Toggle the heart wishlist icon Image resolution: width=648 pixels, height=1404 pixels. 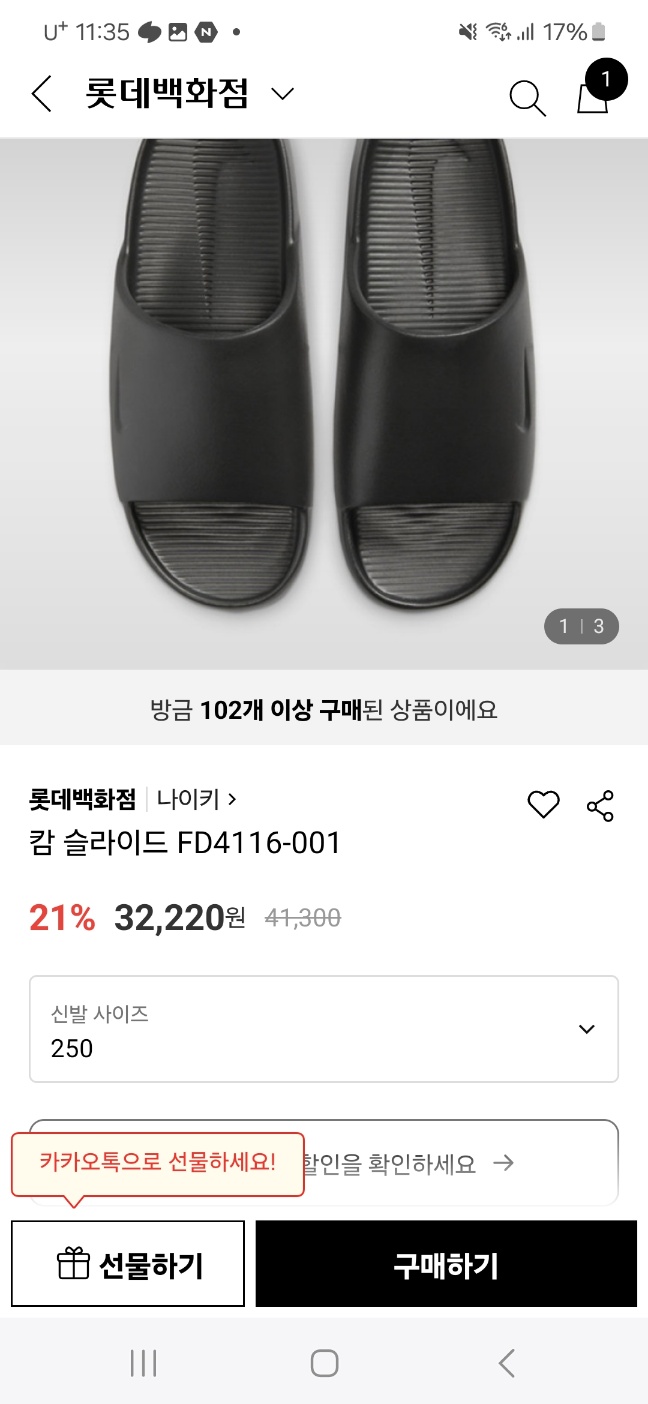(x=543, y=805)
